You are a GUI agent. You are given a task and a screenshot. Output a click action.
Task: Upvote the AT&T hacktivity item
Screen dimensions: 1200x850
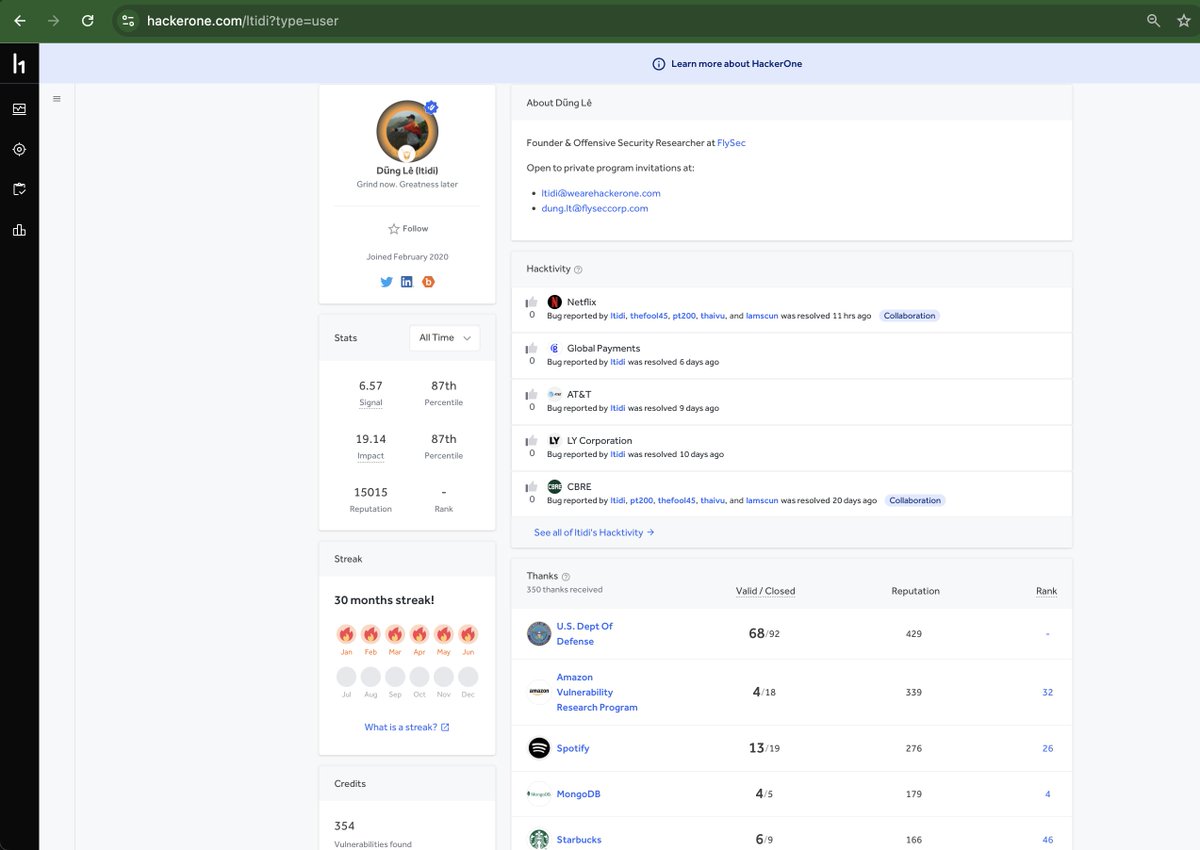pos(532,394)
